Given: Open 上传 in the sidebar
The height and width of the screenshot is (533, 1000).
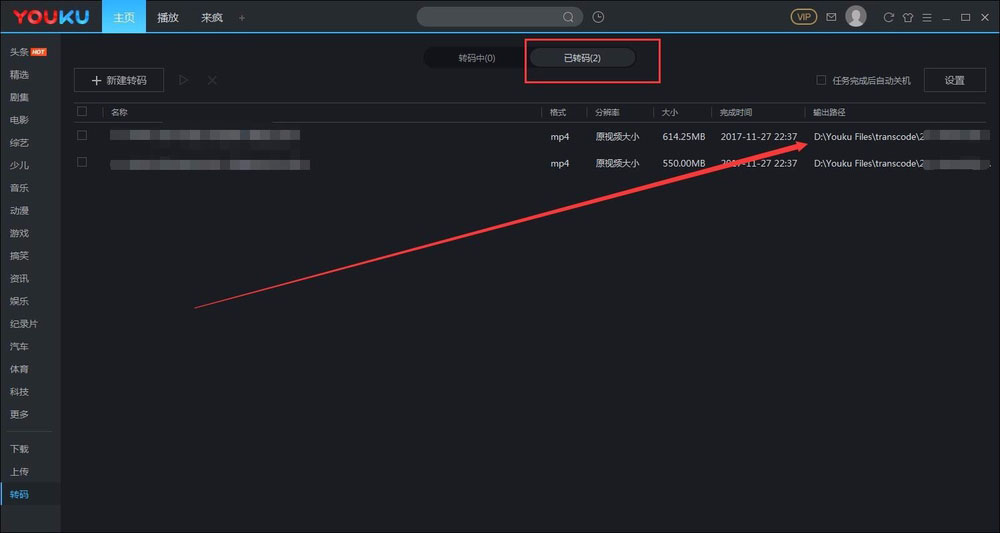Looking at the screenshot, I should 19,472.
